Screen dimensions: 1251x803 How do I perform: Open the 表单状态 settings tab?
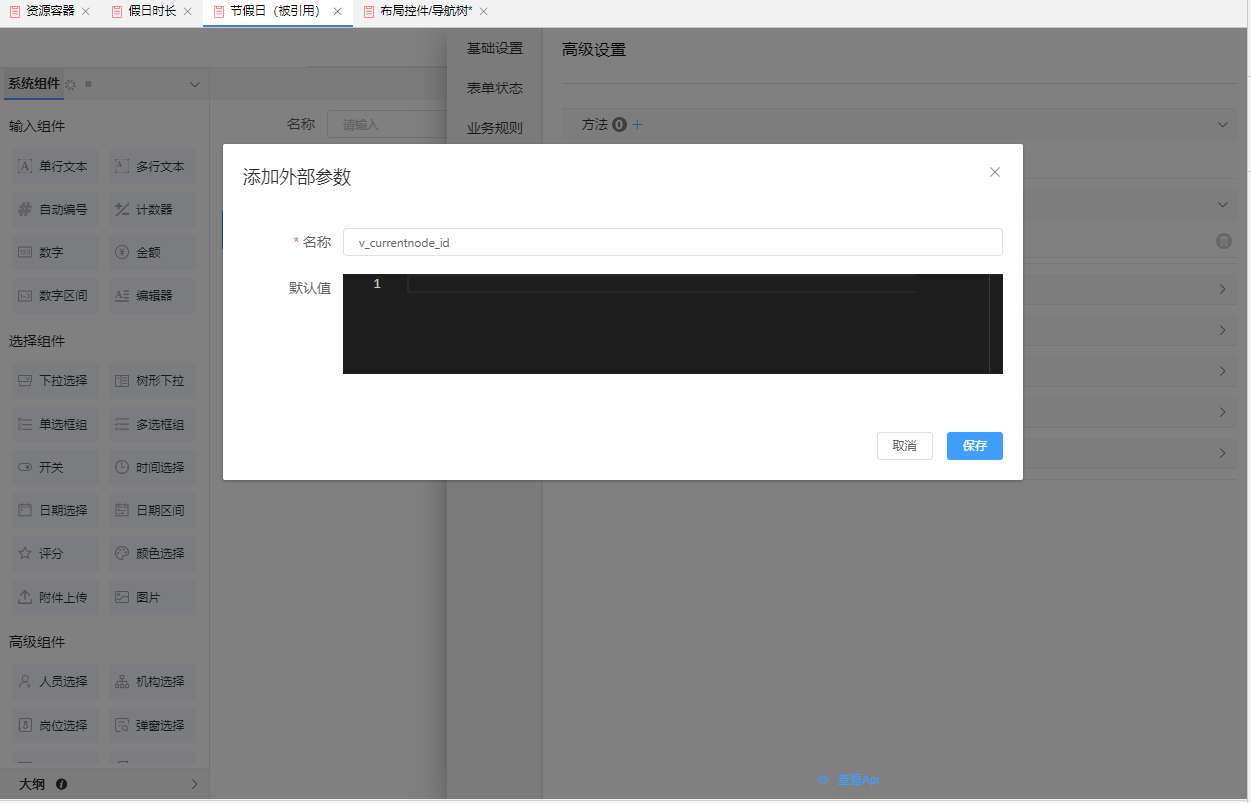click(x=495, y=88)
